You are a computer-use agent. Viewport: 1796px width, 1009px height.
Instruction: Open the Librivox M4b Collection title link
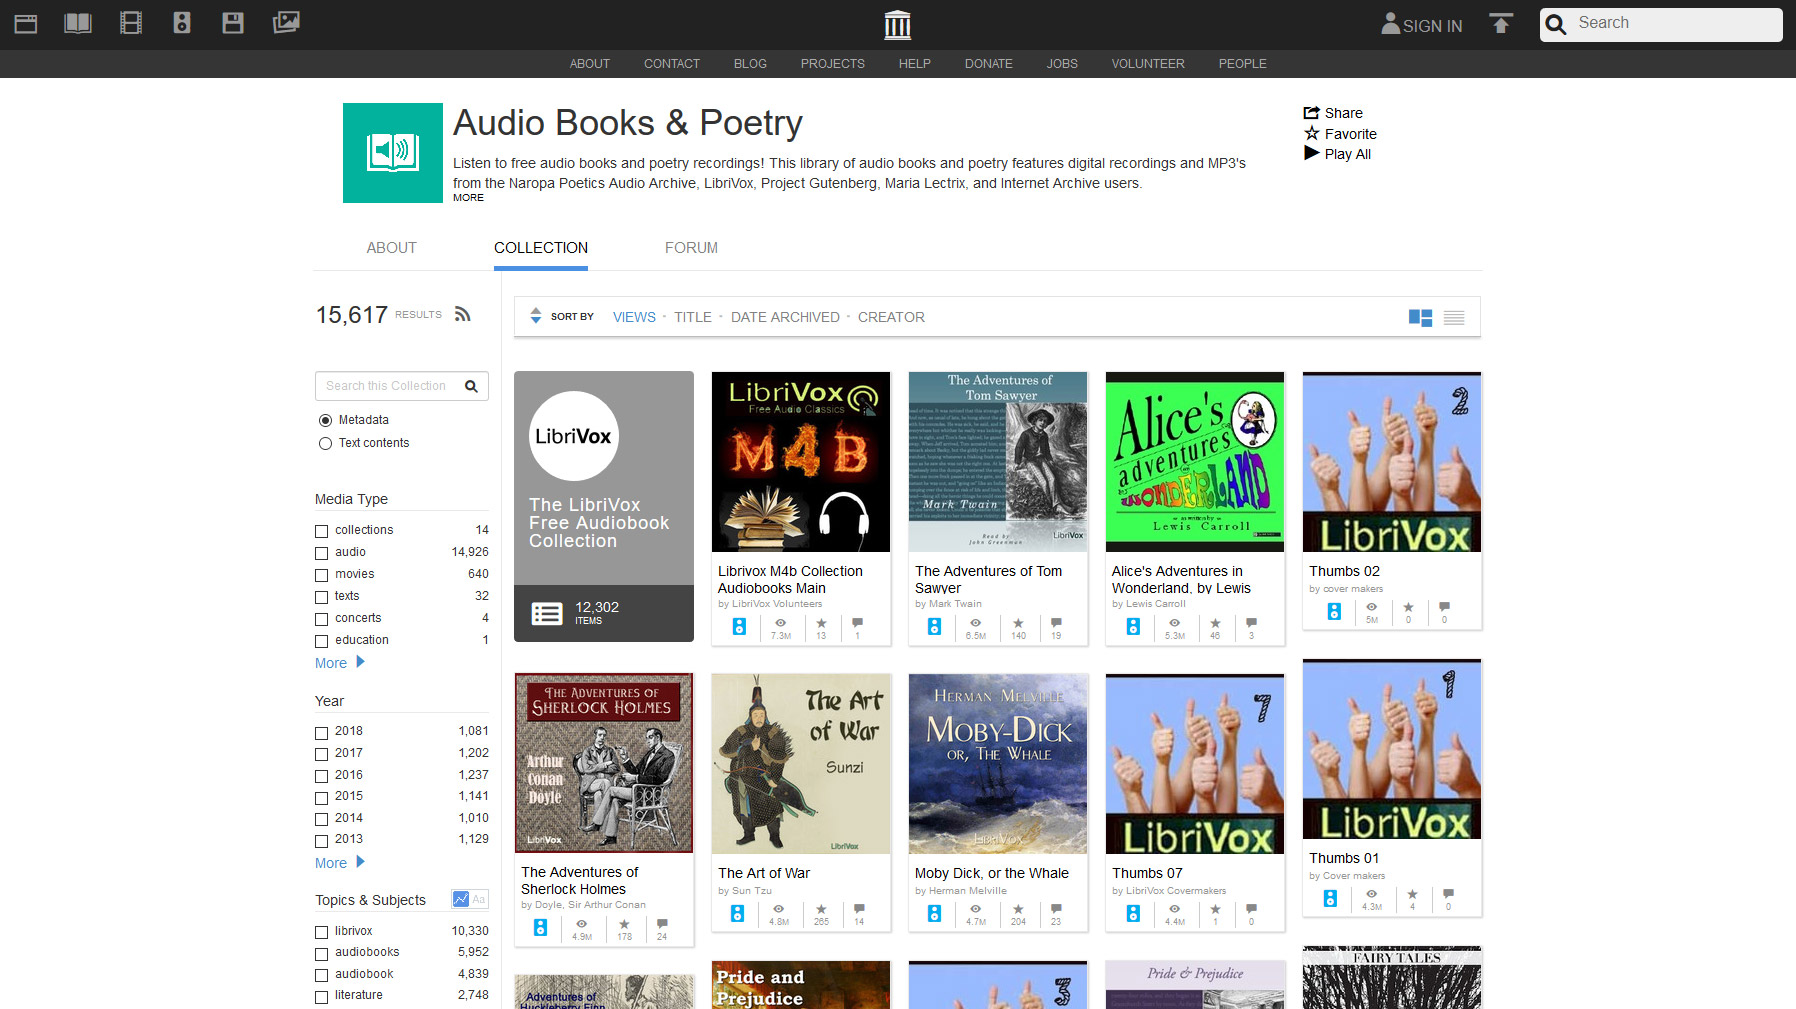[x=790, y=580]
